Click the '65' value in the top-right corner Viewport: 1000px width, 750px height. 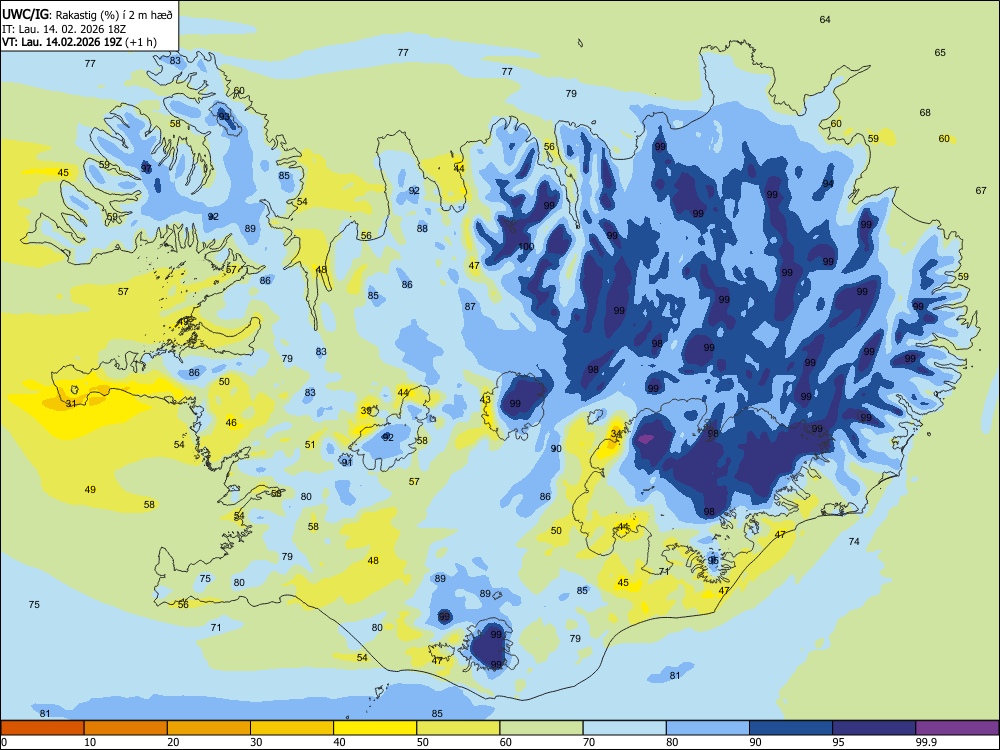click(x=940, y=53)
